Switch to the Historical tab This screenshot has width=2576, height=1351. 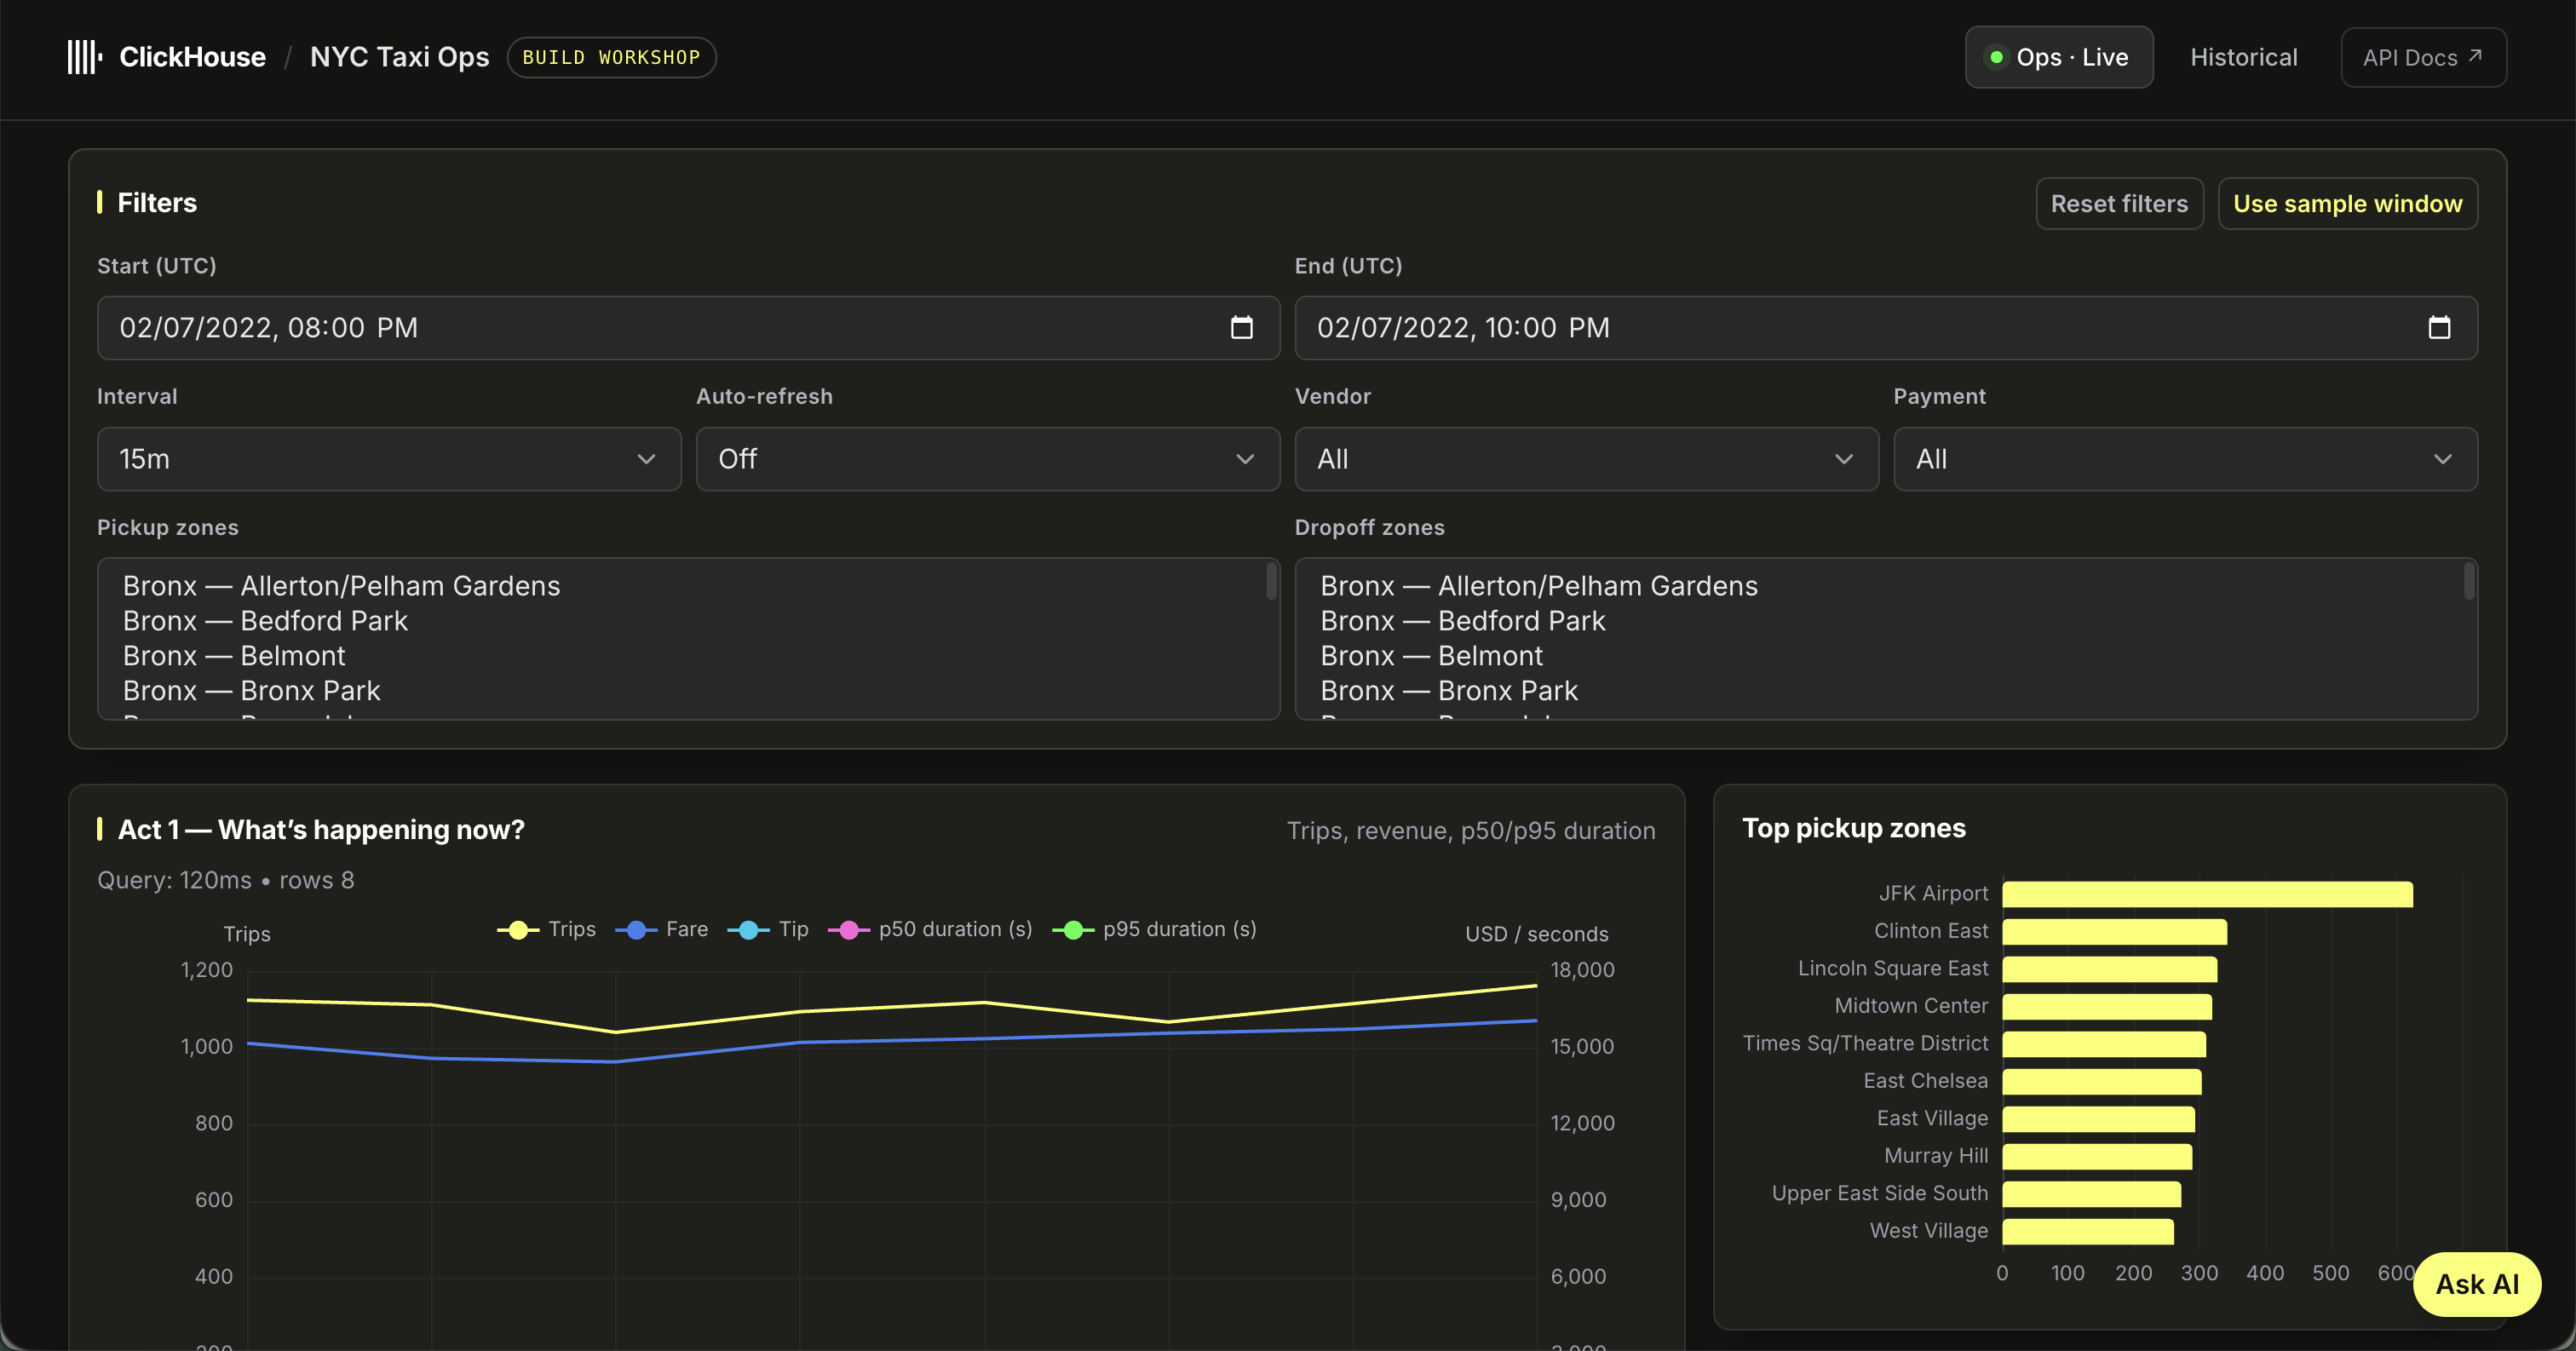click(x=2244, y=57)
